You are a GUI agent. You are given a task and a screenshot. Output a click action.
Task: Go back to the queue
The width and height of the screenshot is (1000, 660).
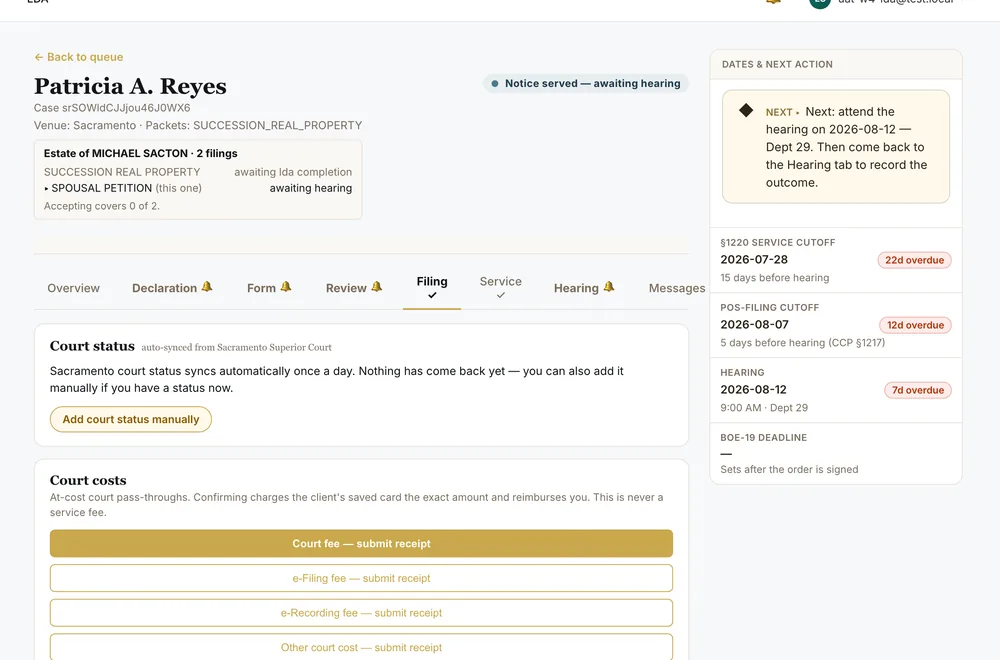pyautogui.click(x=78, y=57)
